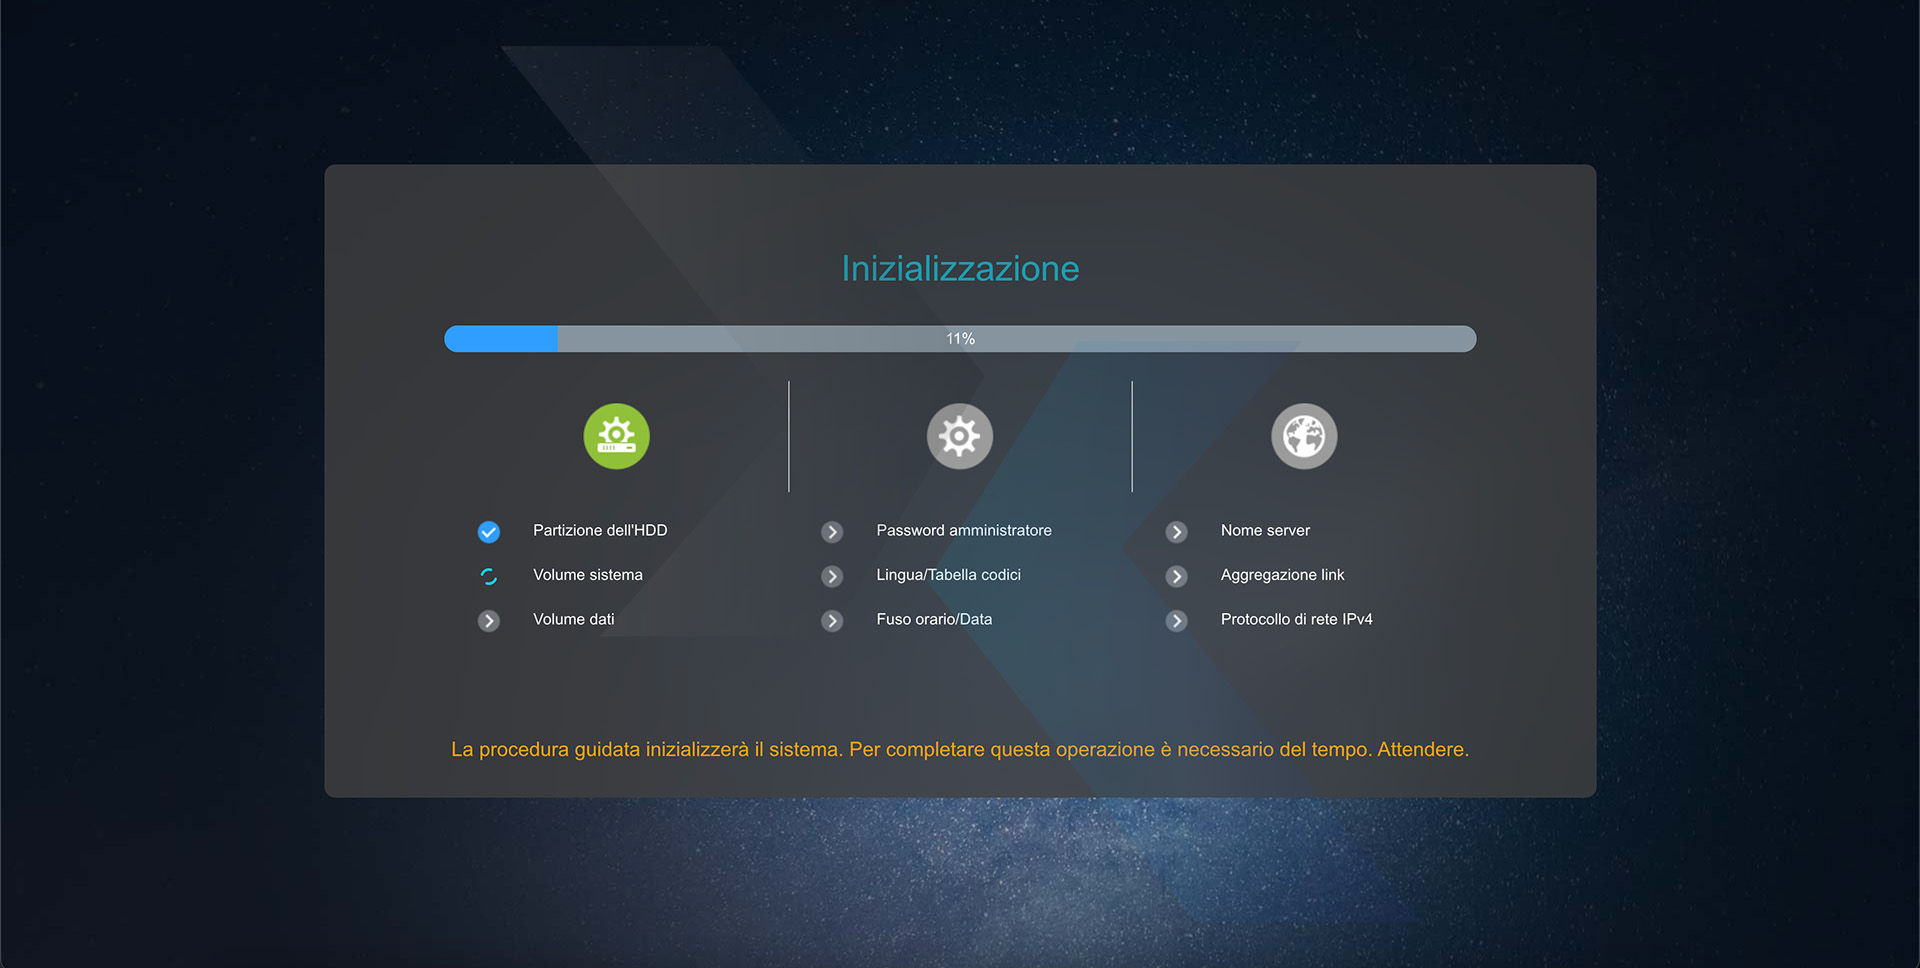Click arrow icon next to Lingua/Tabella codici

click(832, 576)
